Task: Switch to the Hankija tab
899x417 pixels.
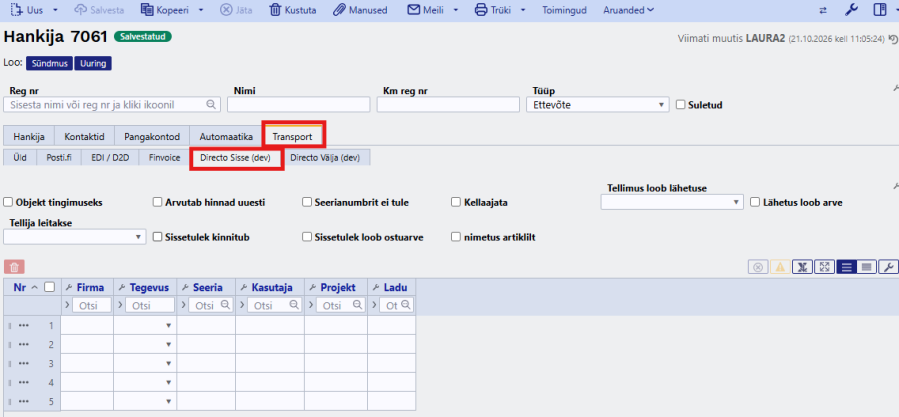Action: click(29, 137)
